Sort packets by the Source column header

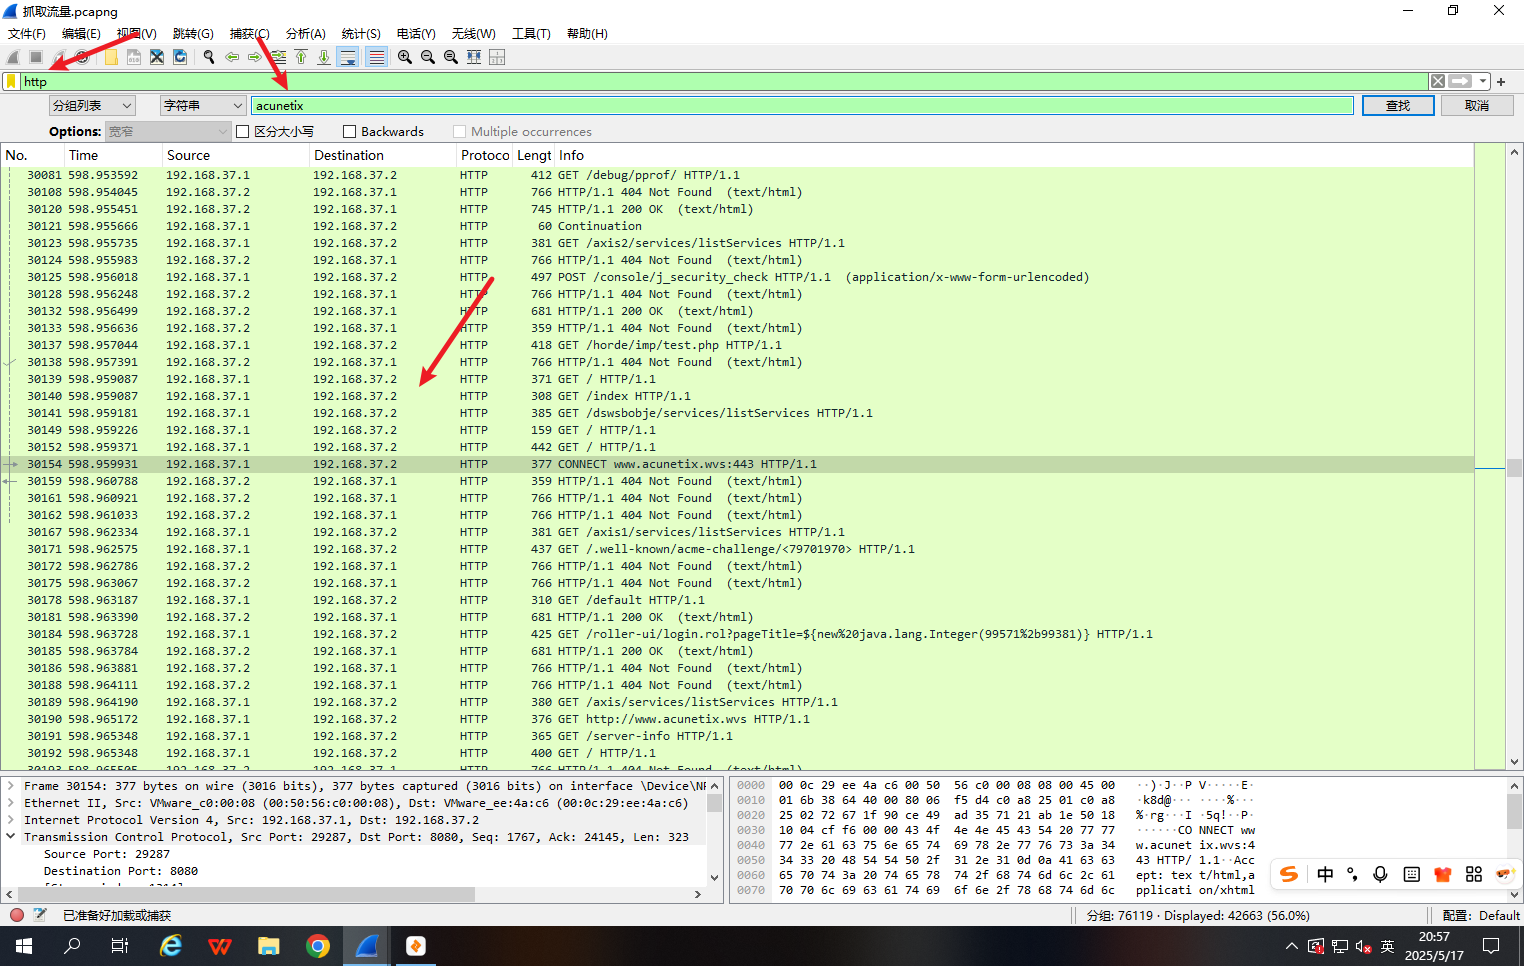[x=236, y=155]
